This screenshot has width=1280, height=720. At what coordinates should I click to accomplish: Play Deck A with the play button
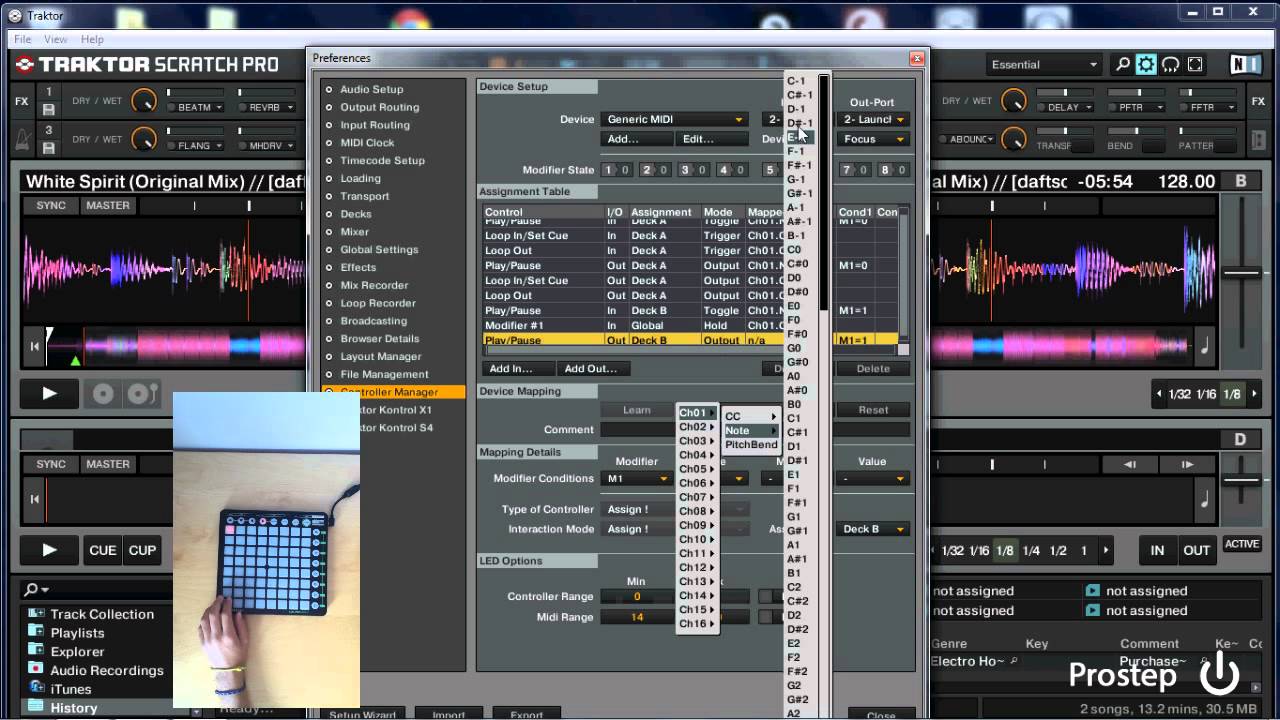pos(49,394)
